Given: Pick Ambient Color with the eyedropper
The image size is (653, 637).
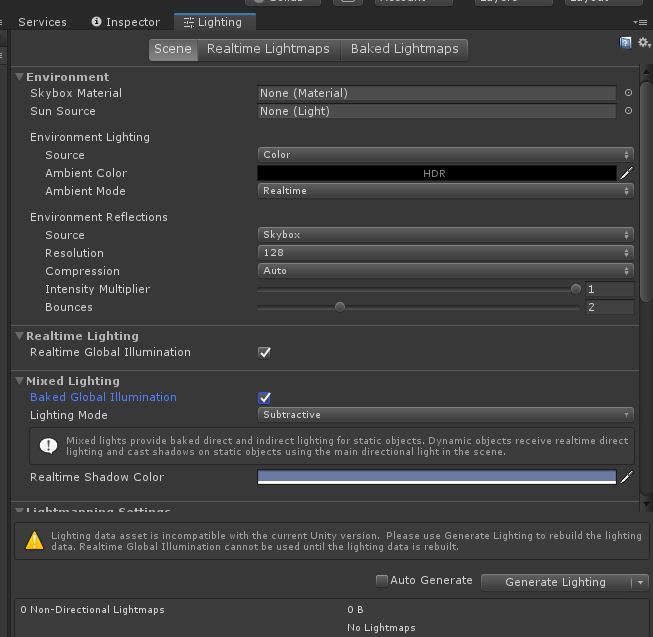Looking at the screenshot, I should 626,173.
